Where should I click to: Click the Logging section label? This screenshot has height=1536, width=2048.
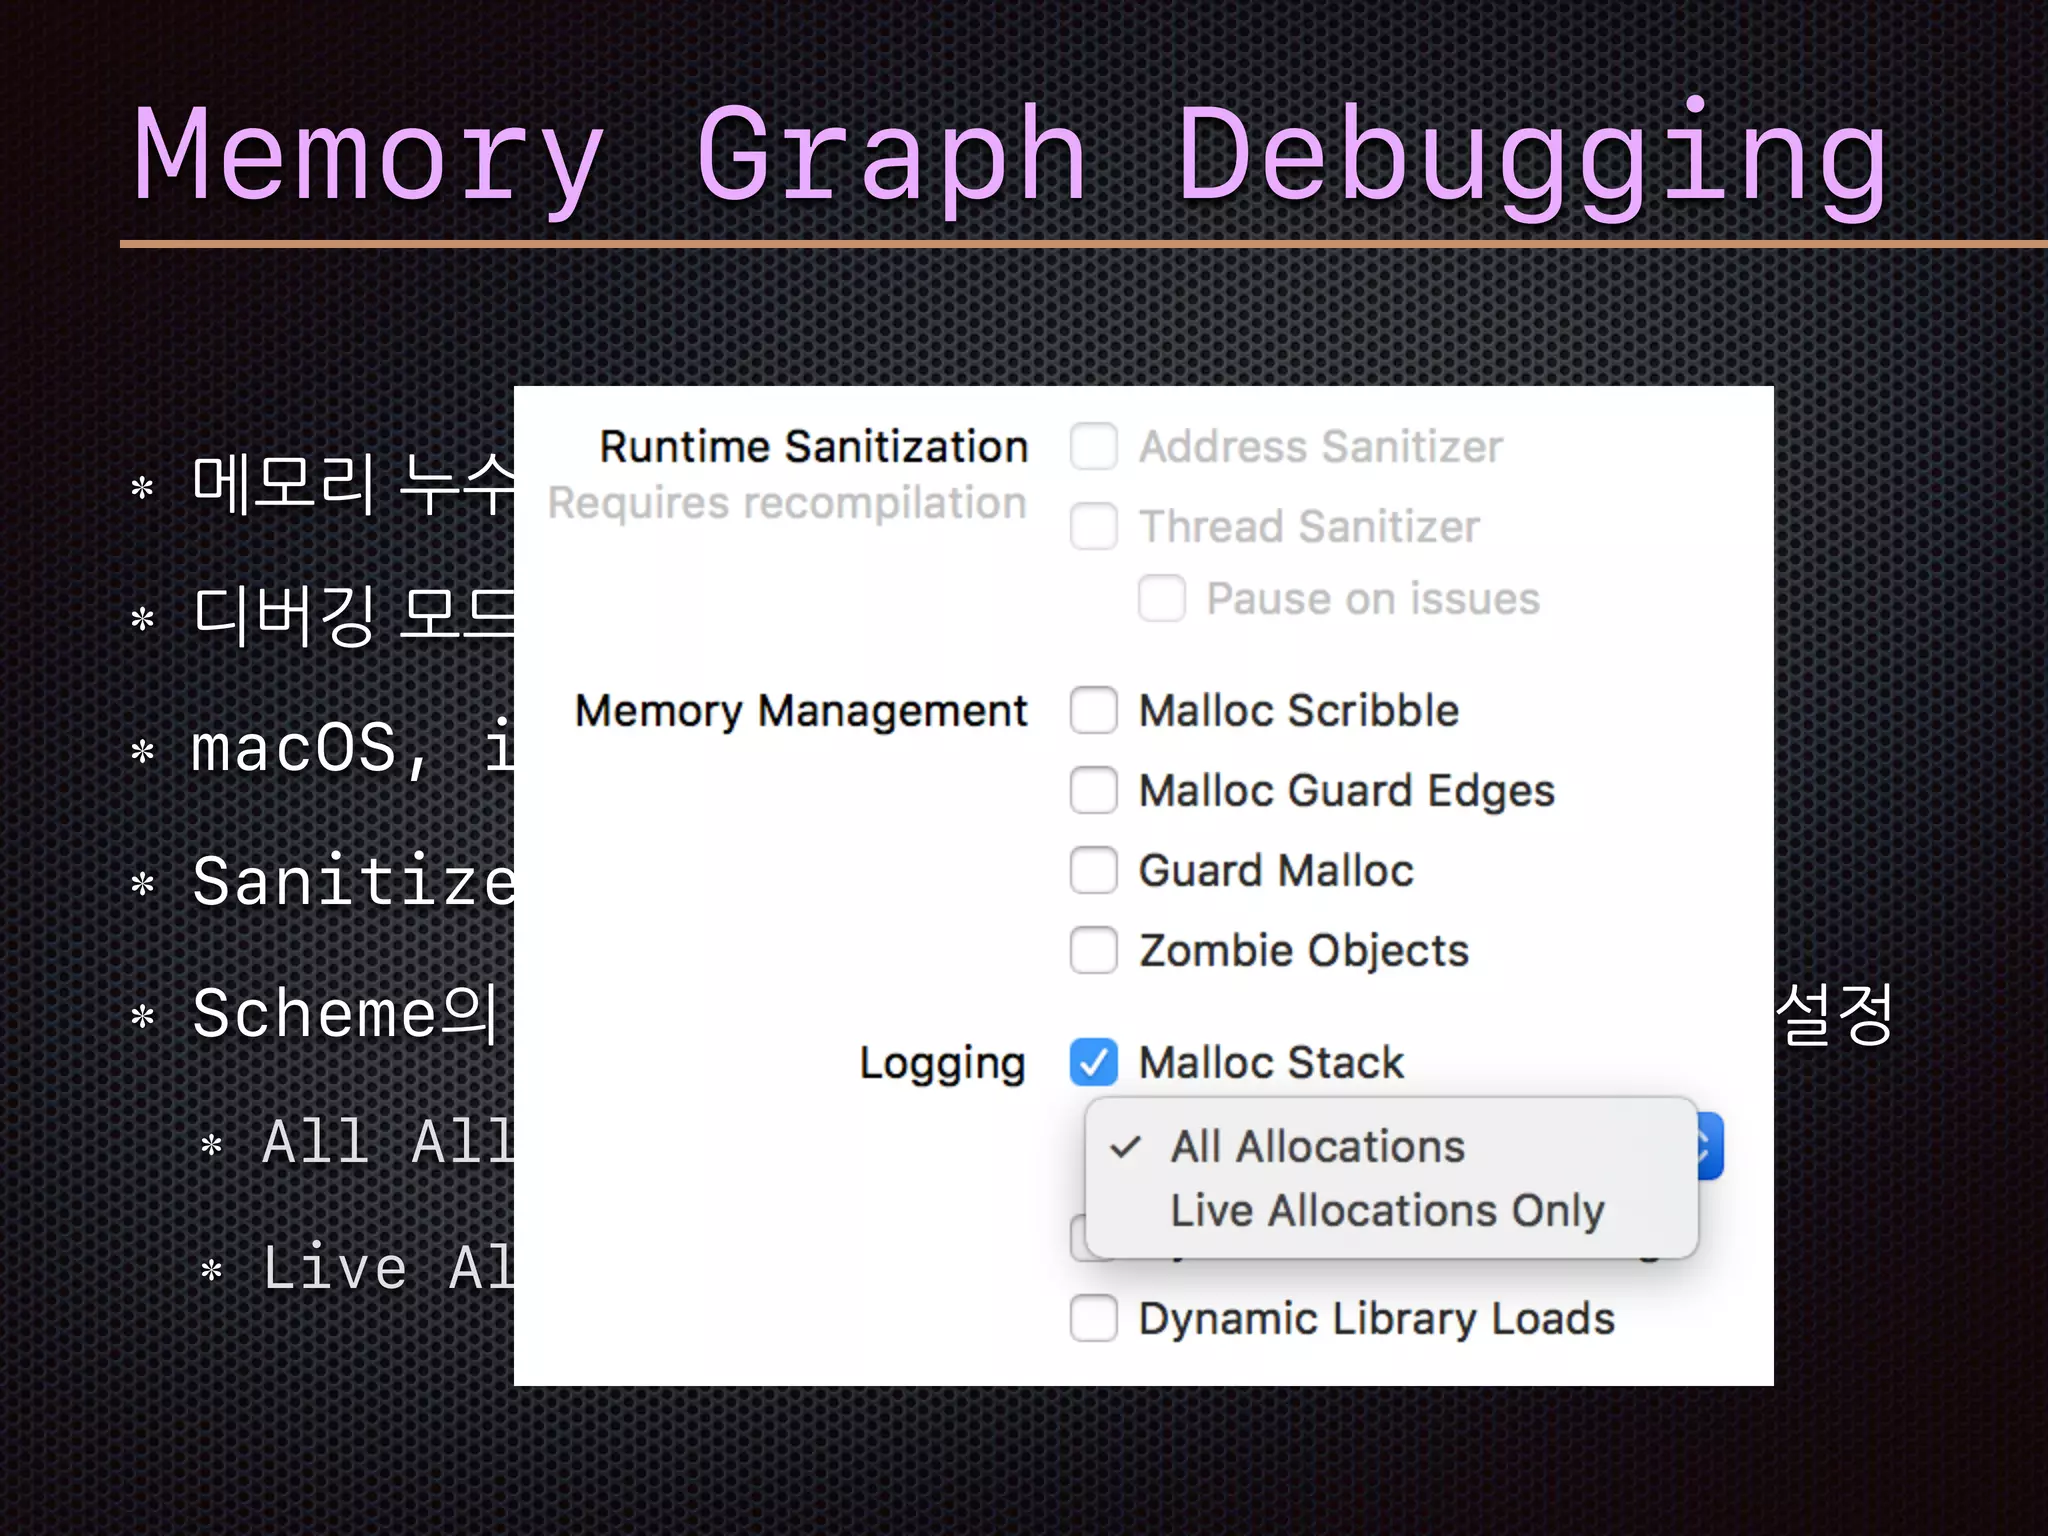click(942, 1063)
